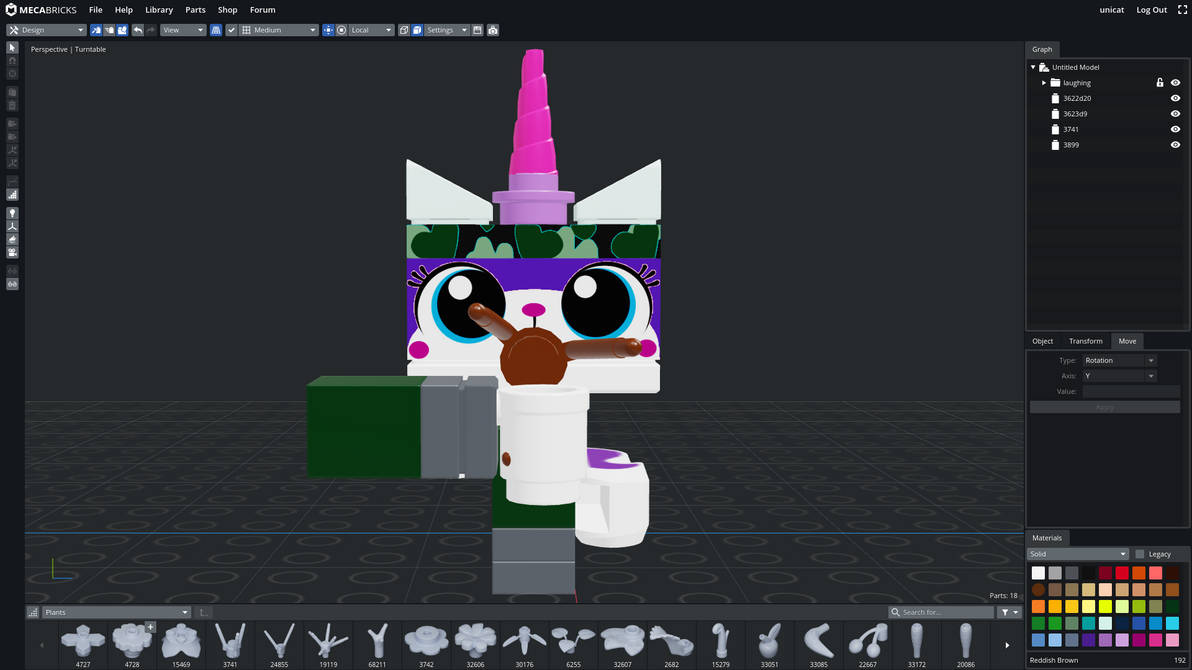The width and height of the screenshot is (1192, 670).
Task: Click the wireframe cube icon in the toolbar
Action: pos(404,30)
